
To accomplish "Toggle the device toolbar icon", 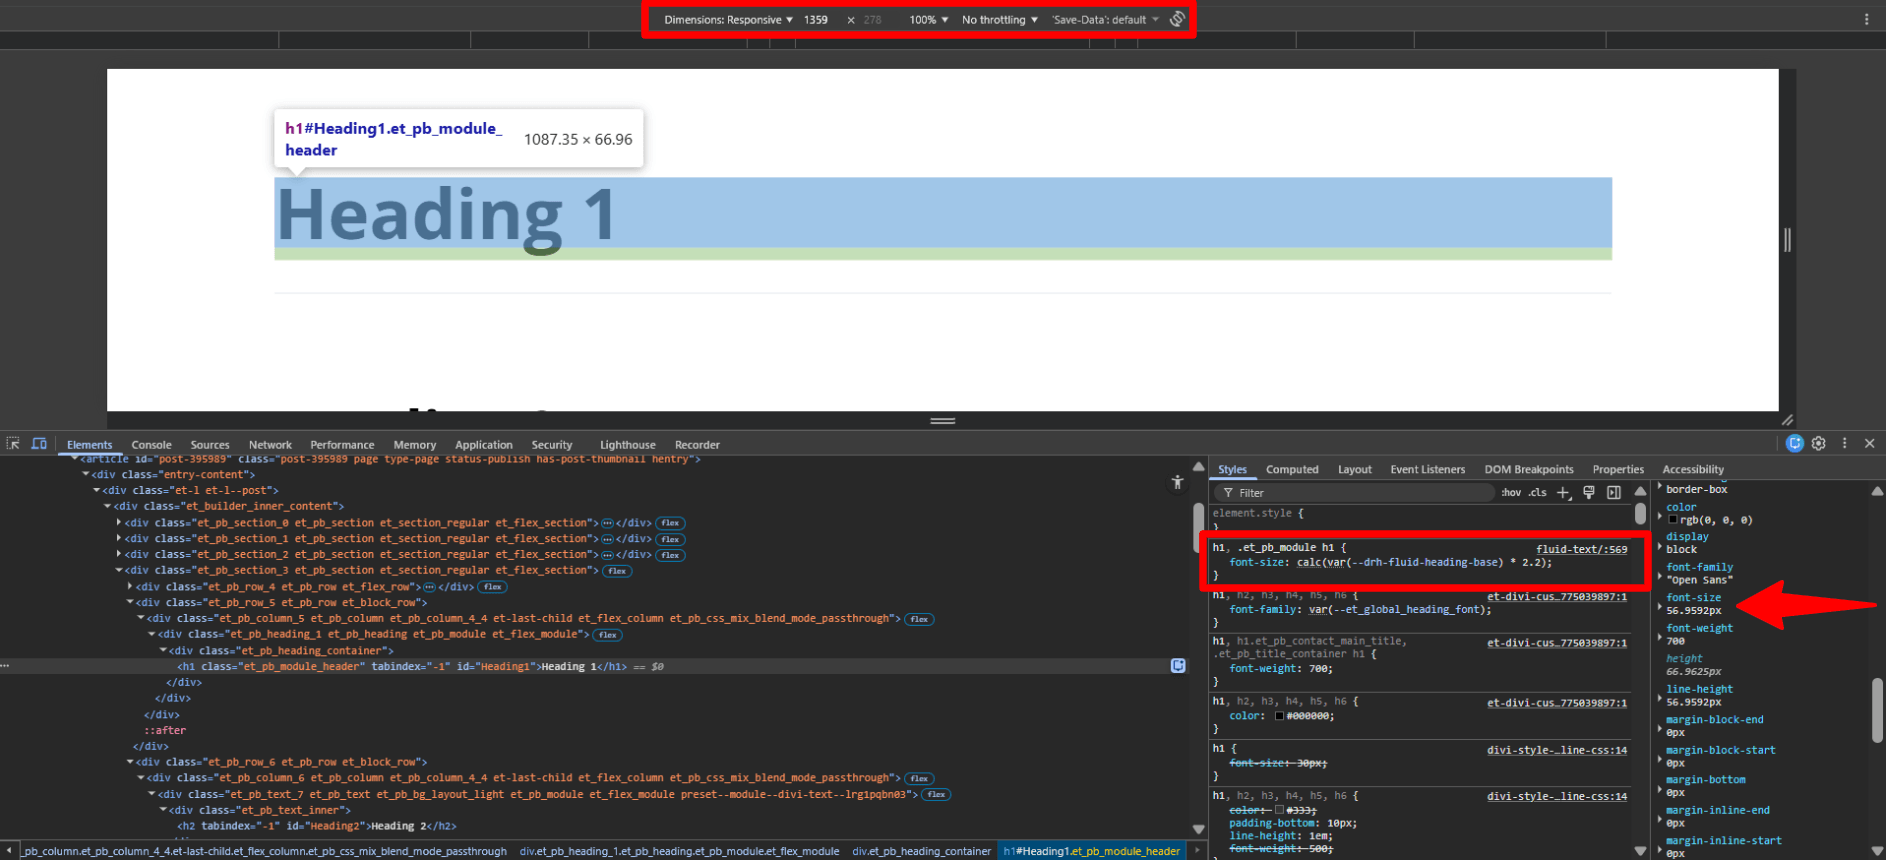I will point(39,444).
